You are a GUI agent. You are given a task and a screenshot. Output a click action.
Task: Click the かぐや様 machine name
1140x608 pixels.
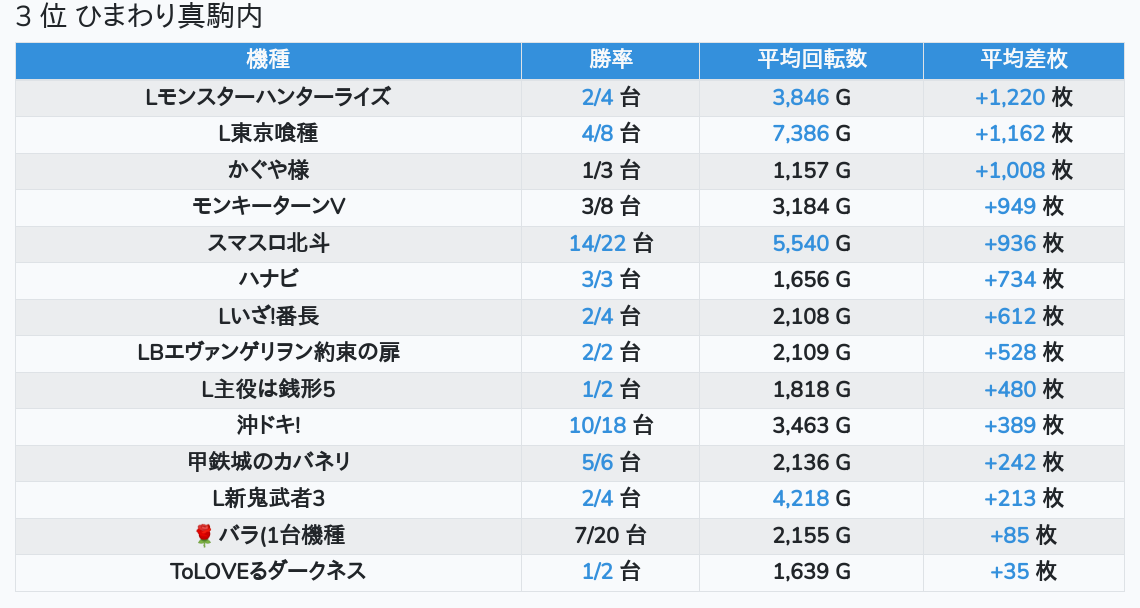point(268,171)
